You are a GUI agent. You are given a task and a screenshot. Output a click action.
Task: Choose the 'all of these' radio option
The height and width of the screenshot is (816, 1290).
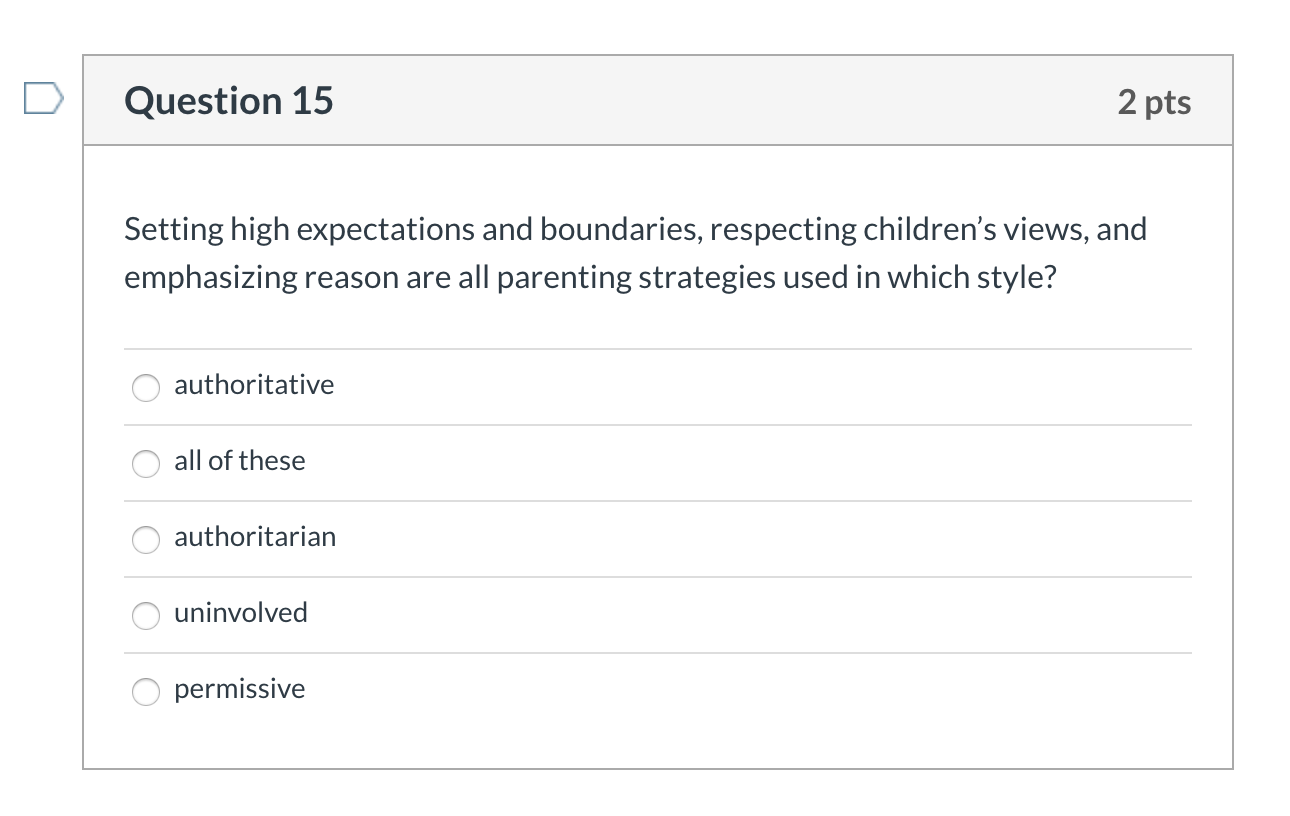pyautogui.click(x=146, y=463)
